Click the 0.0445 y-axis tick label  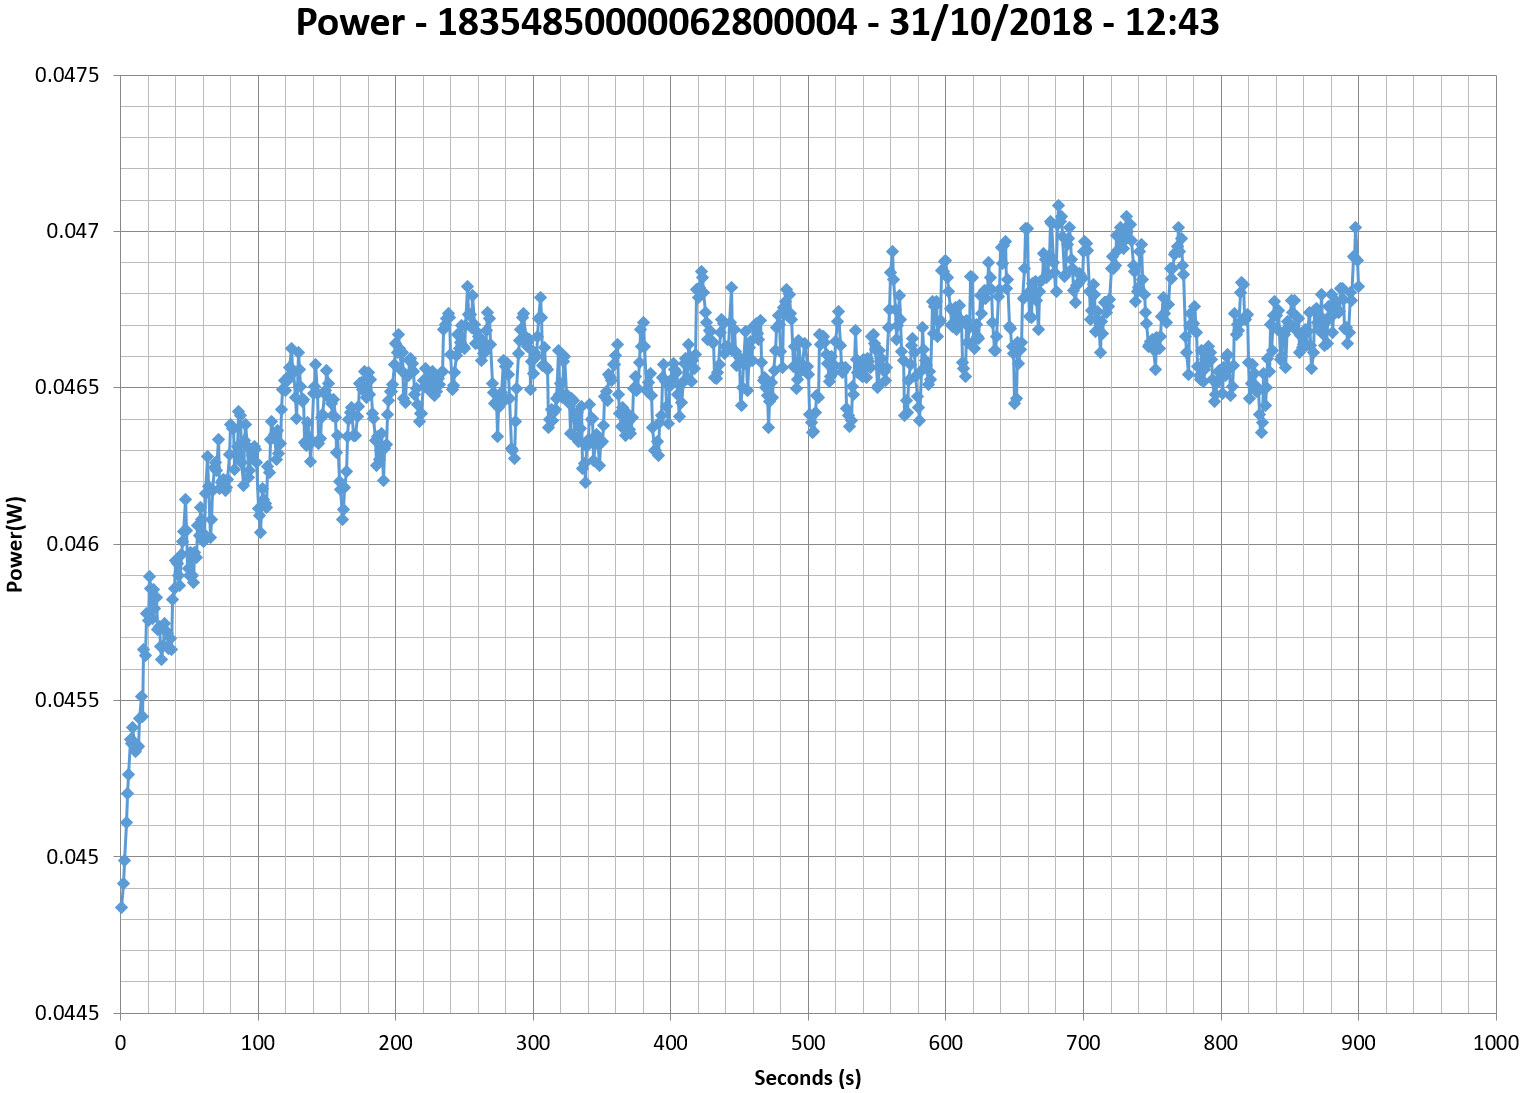[x=75, y=1013]
